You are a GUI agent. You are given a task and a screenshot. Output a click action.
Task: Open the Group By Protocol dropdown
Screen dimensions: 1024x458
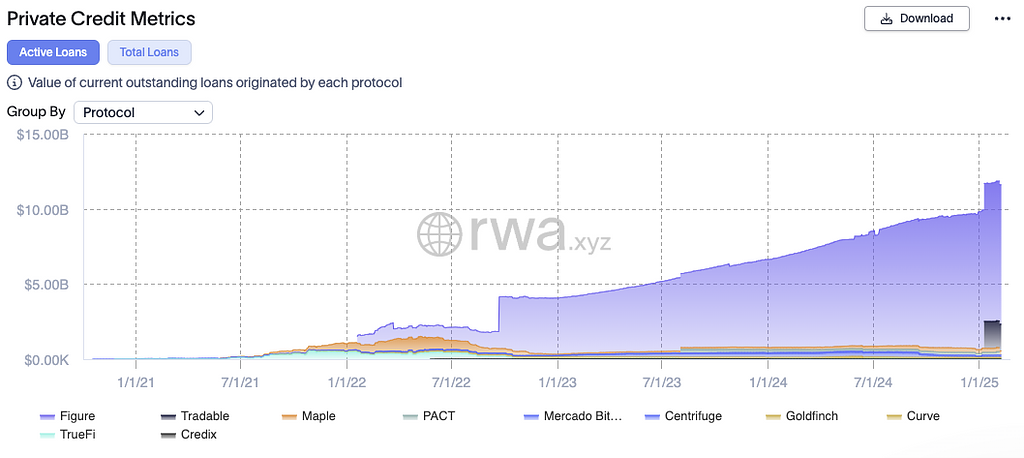[x=143, y=112]
